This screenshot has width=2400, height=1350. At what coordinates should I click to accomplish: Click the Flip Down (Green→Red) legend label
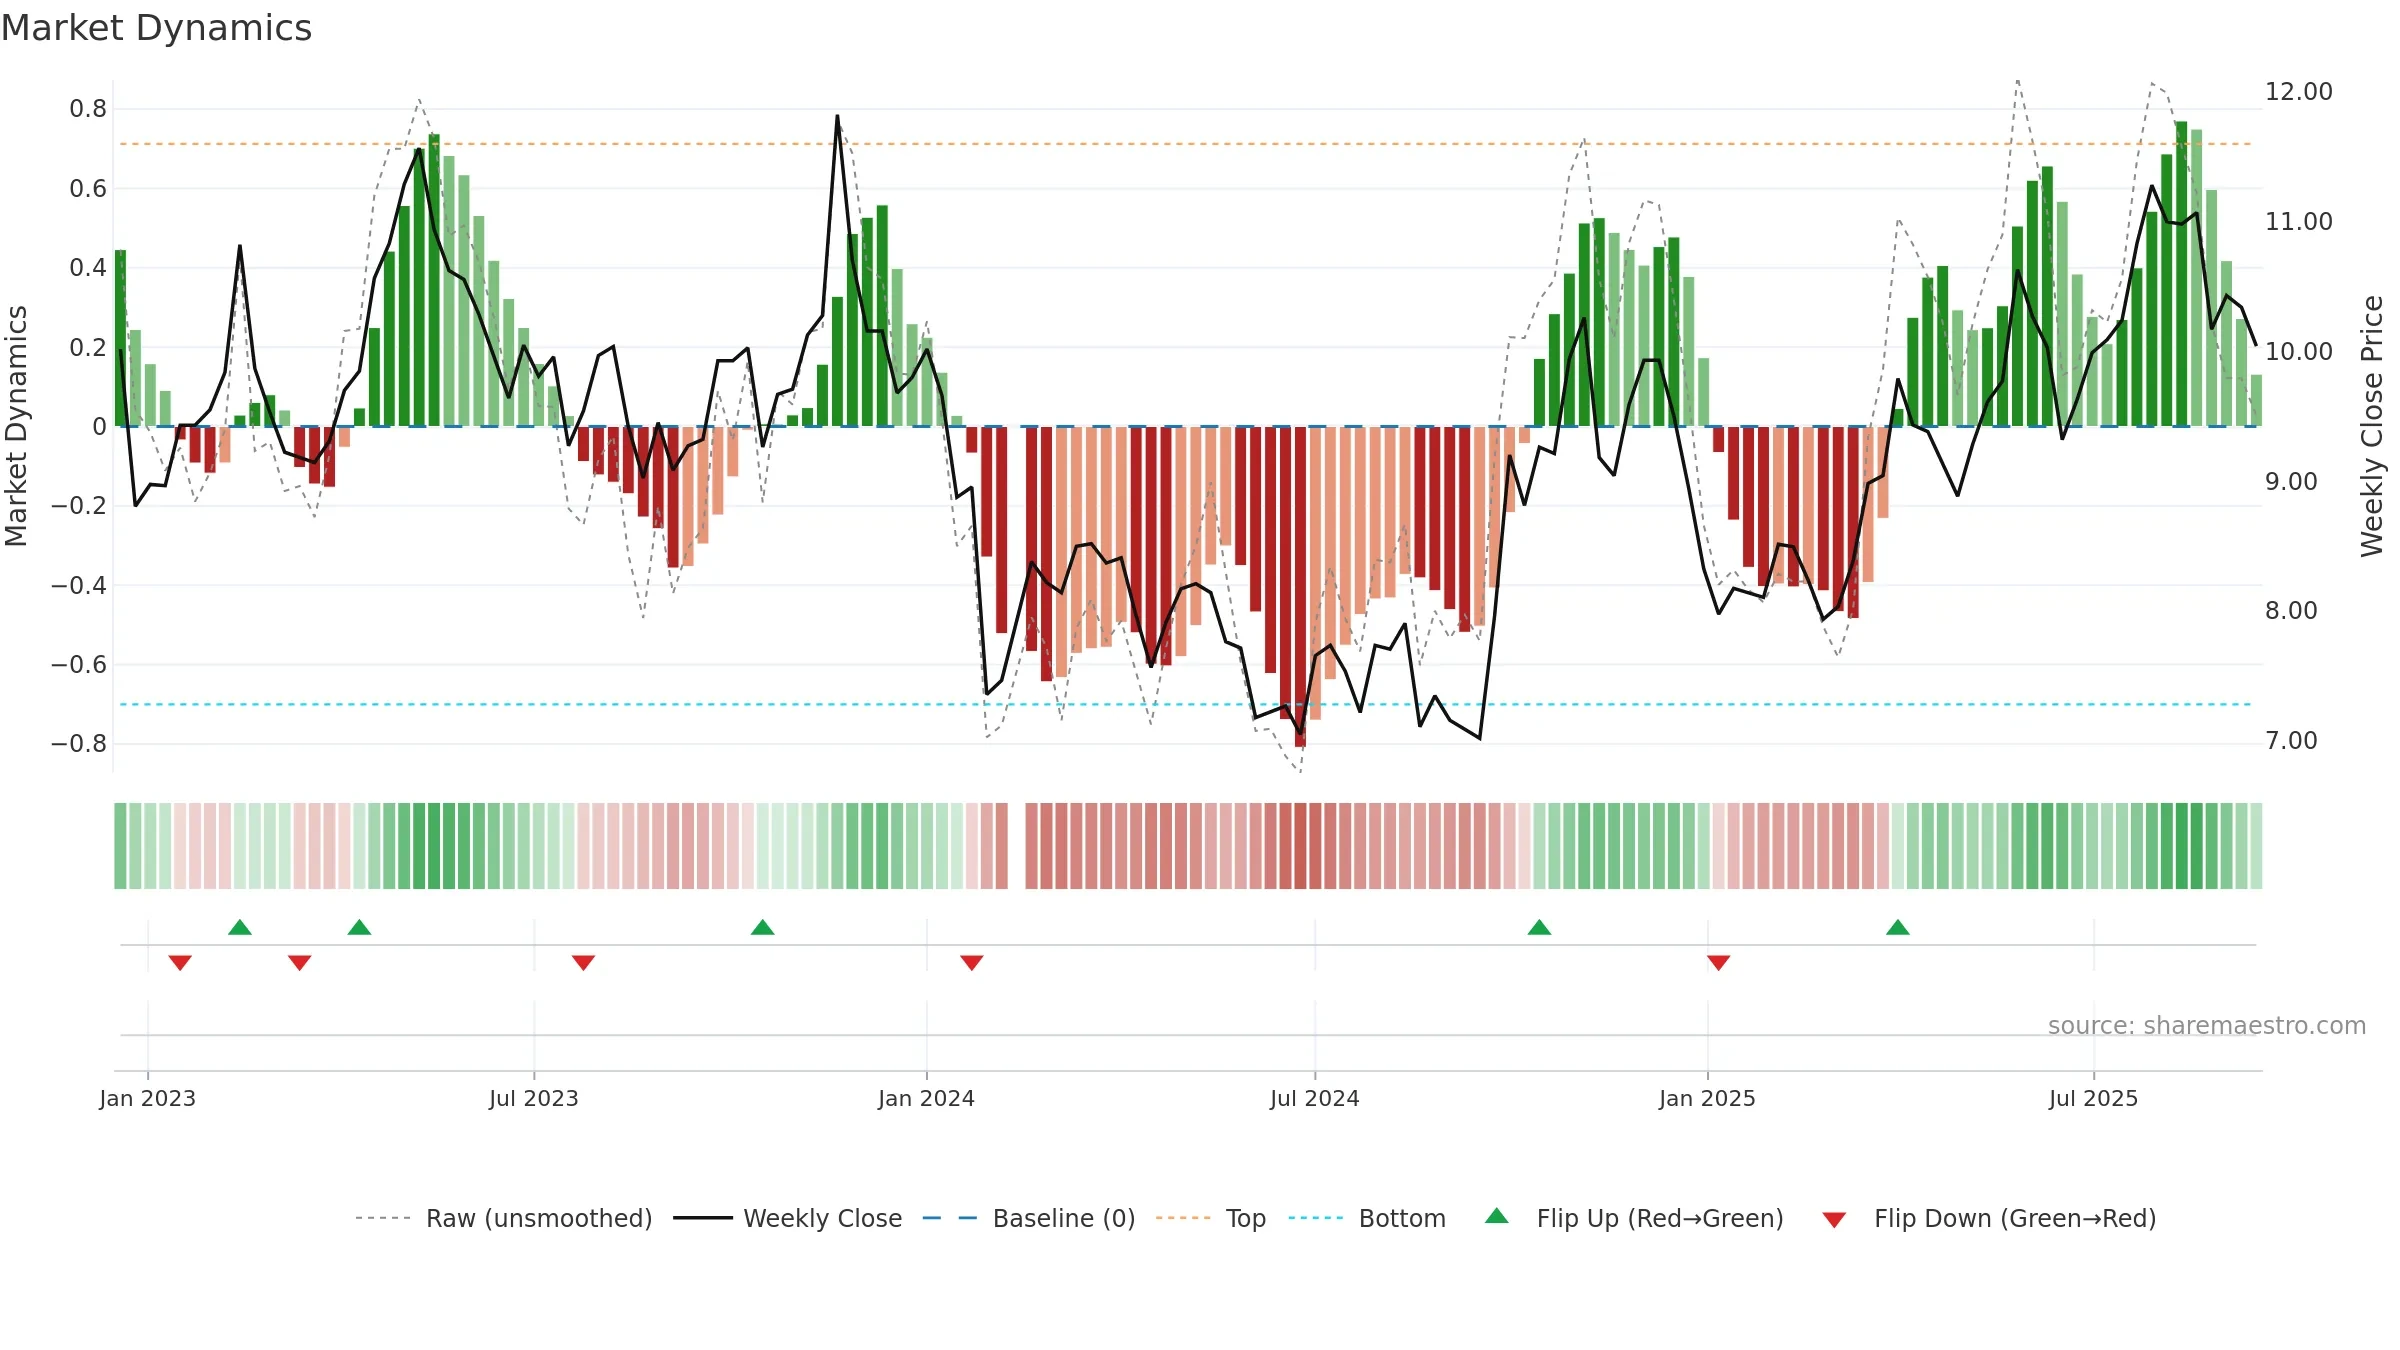coord(2015,1218)
